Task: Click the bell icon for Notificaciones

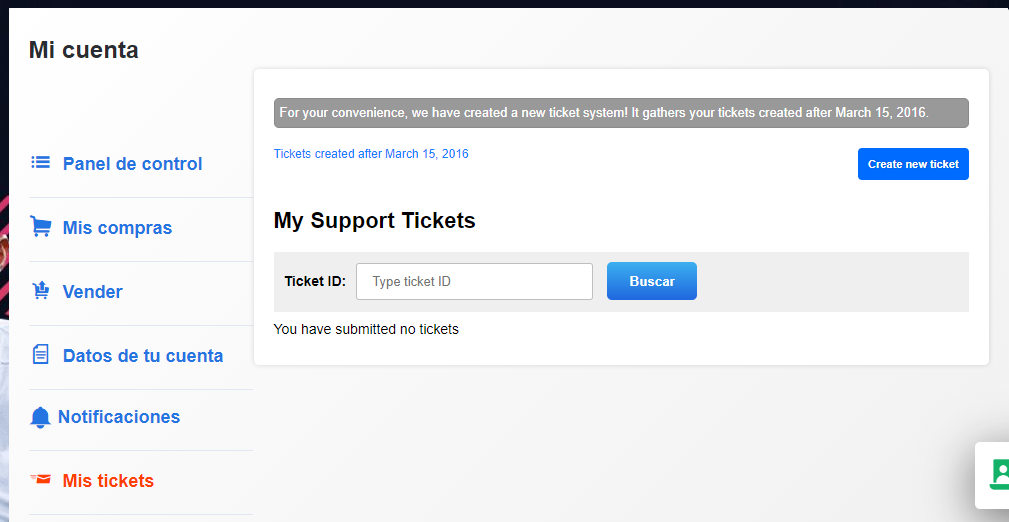Action: click(40, 418)
